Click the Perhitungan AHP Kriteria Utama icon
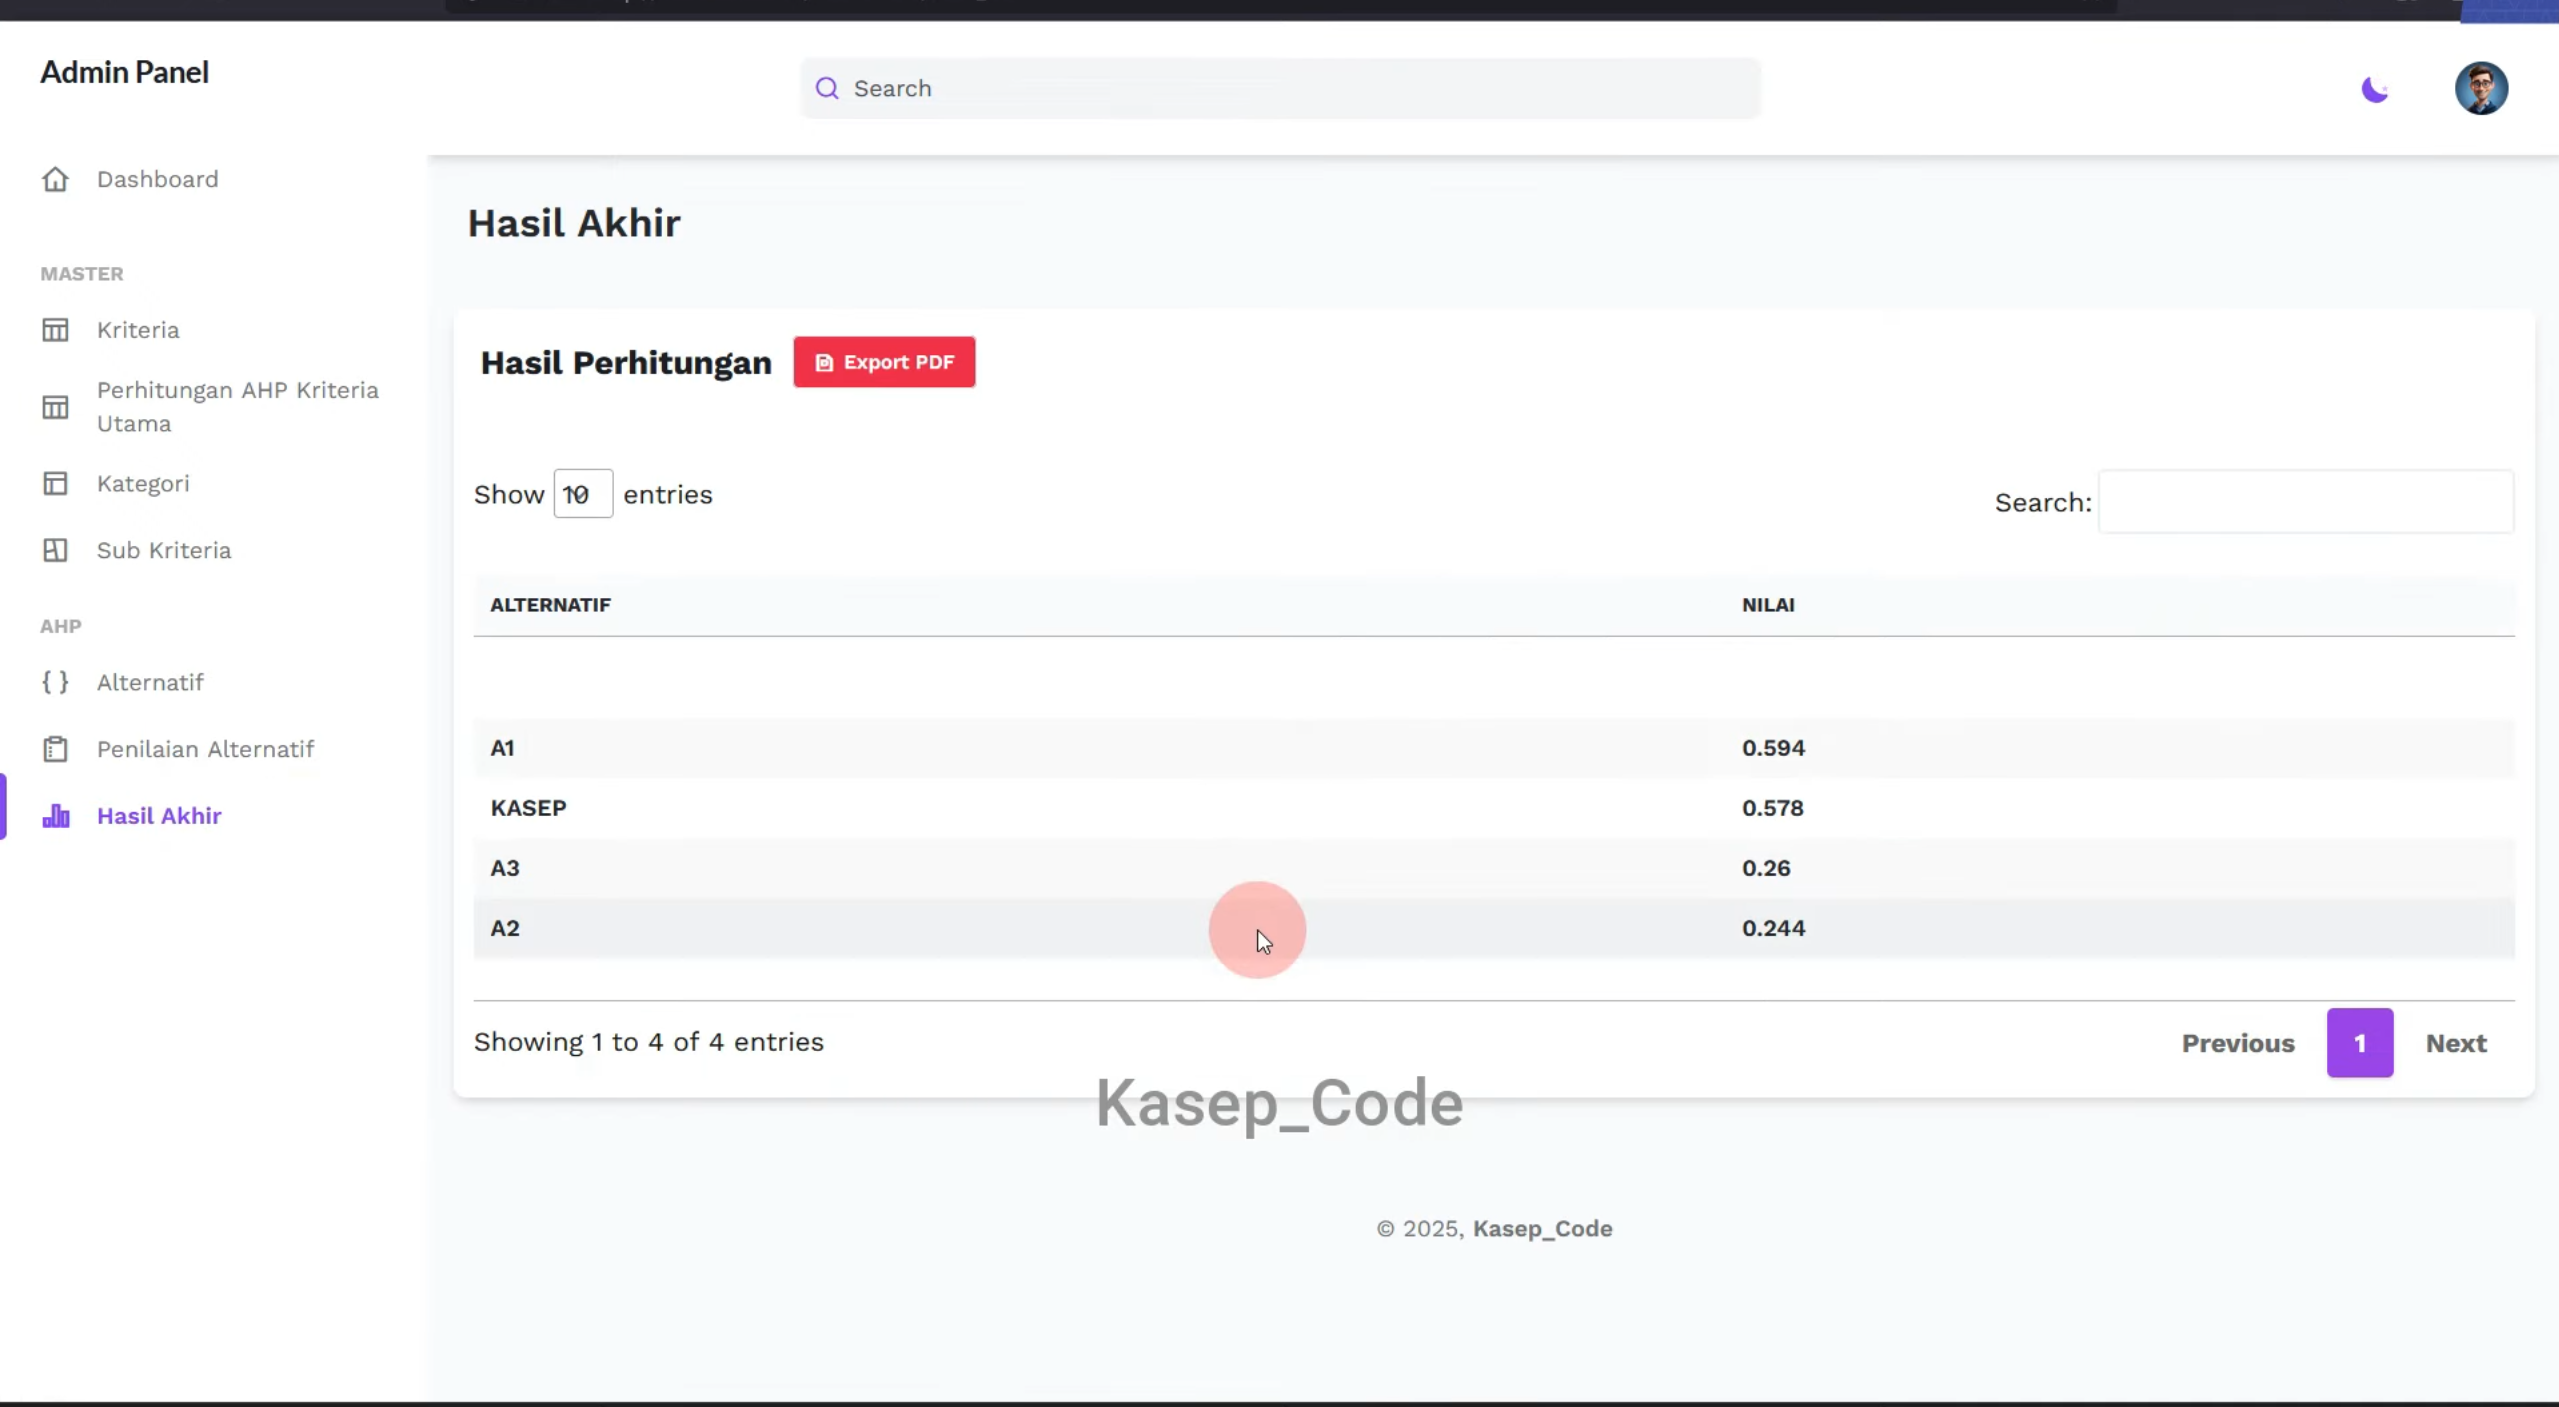2559x1407 pixels. click(x=55, y=407)
